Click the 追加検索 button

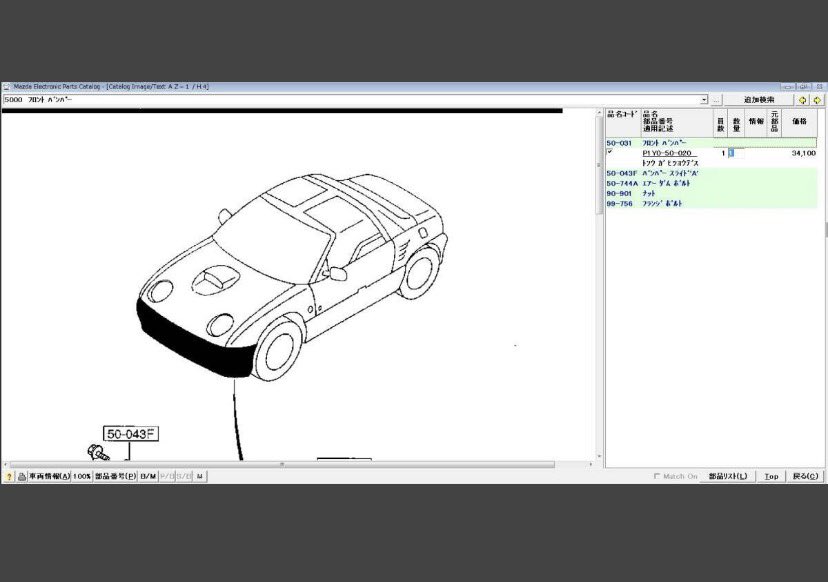coord(759,100)
